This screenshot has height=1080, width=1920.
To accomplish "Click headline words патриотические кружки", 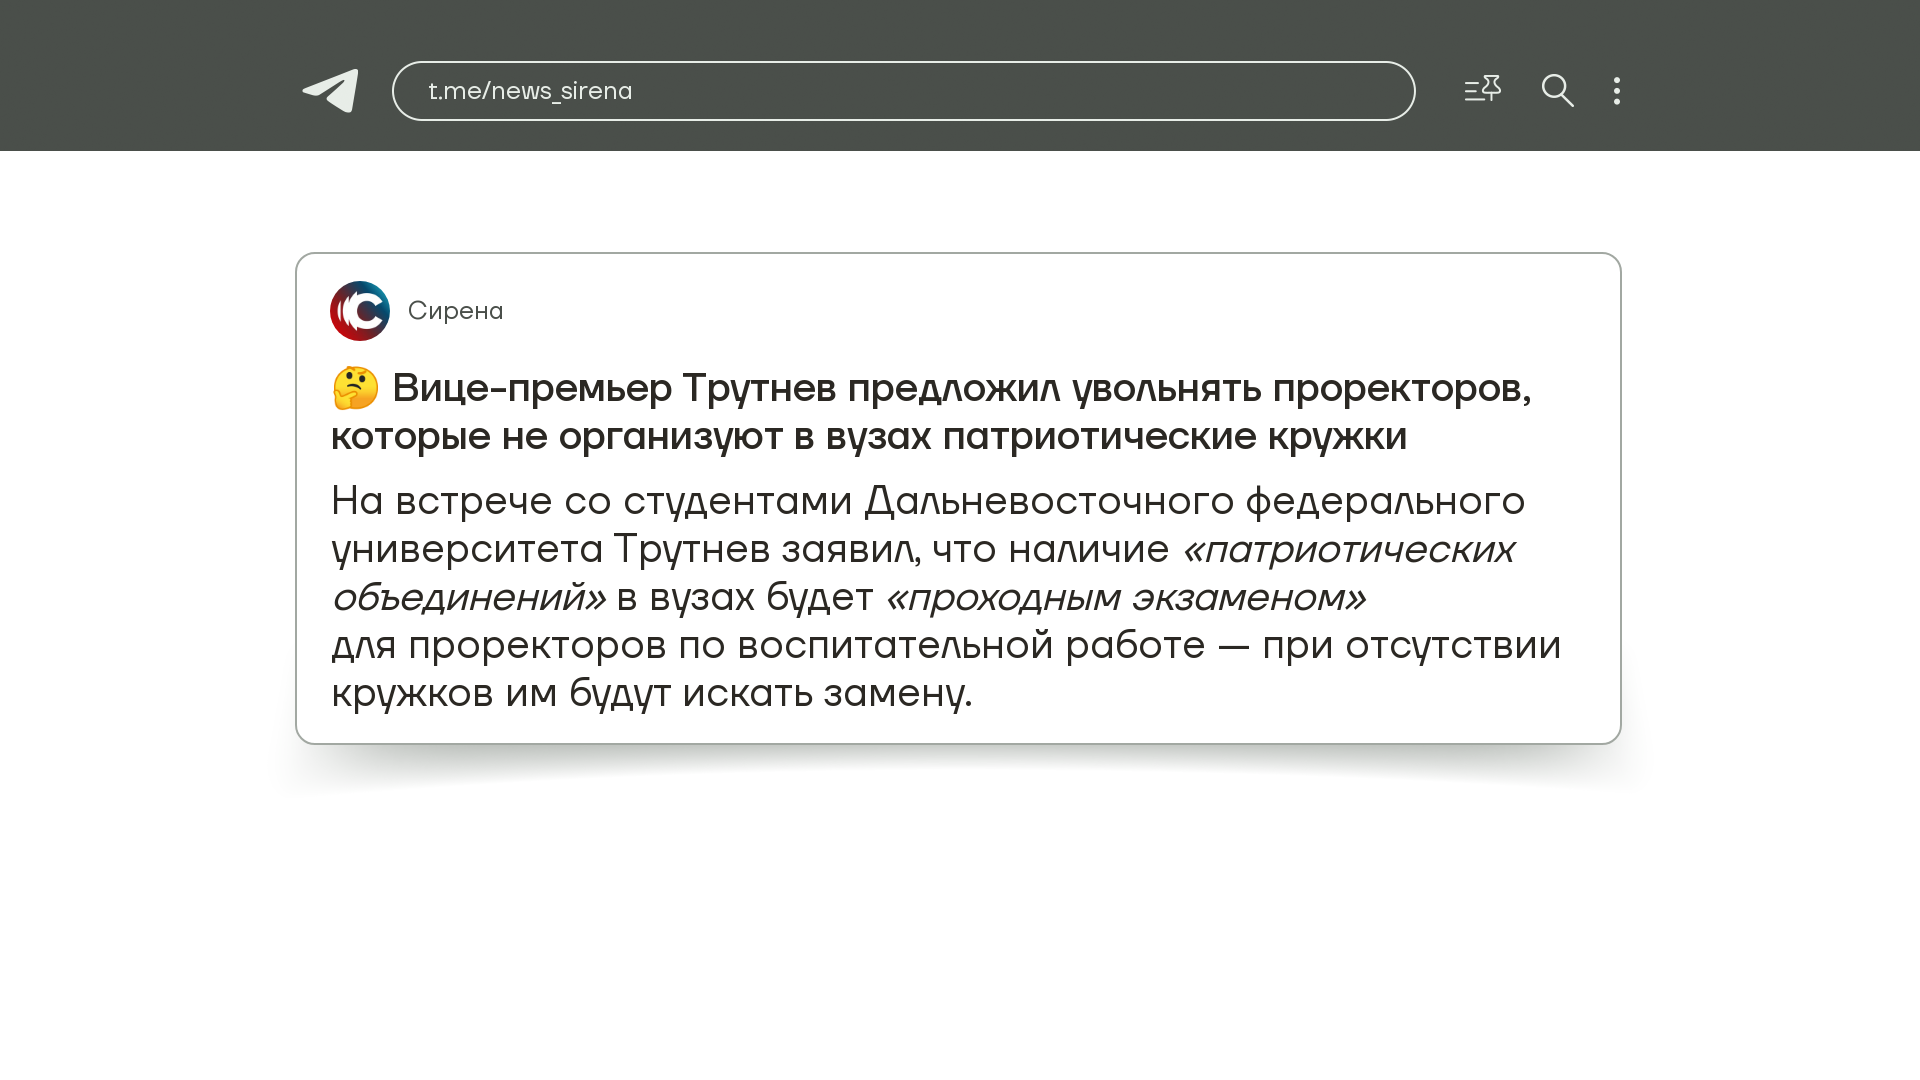I will point(1174,436).
